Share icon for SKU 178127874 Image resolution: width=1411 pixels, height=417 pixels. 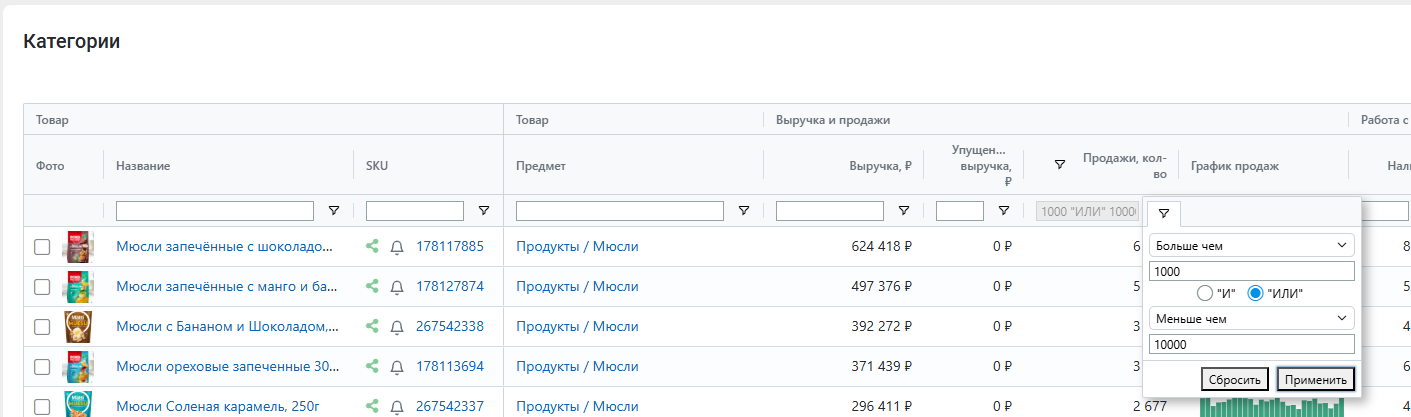click(x=372, y=286)
